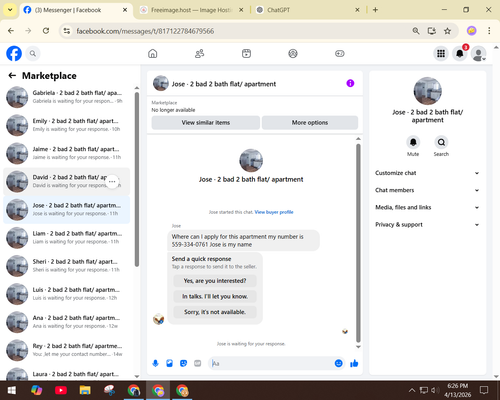Open emoji picker in message box

tap(338, 363)
